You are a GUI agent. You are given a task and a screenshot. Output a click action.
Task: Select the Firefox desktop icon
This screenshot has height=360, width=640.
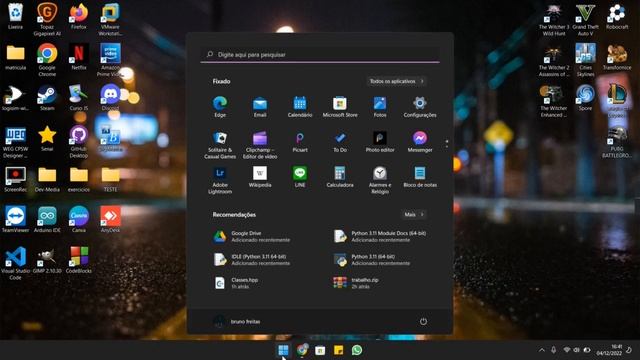pyautogui.click(x=79, y=16)
